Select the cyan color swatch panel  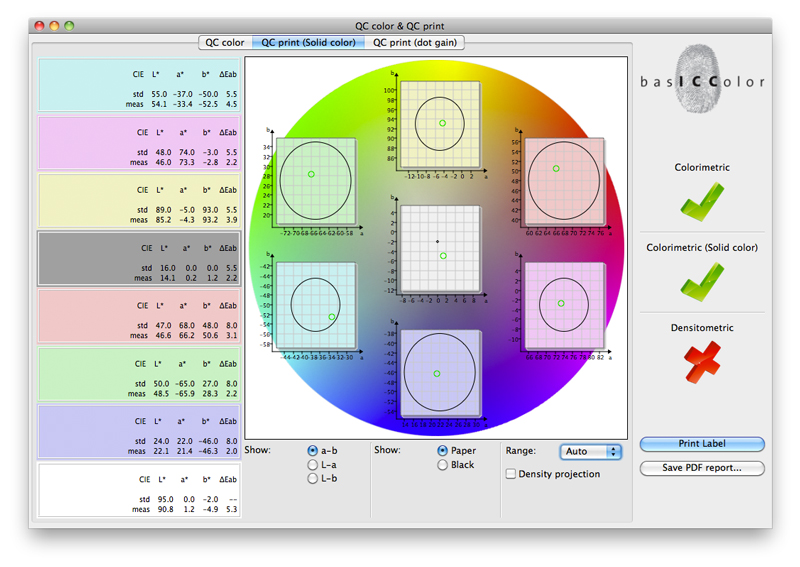[x=139, y=85]
